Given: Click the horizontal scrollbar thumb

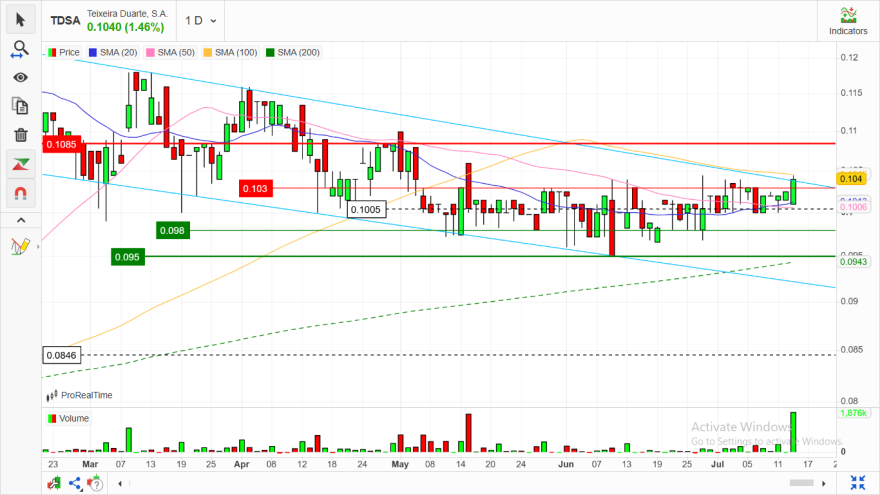Looking at the screenshot, I should (801, 483).
